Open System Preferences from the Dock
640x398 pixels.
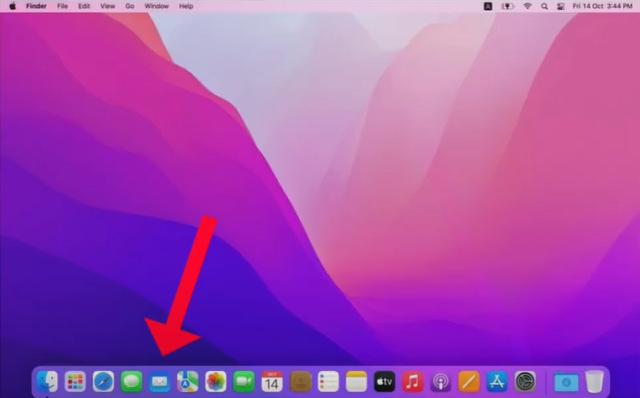525,382
